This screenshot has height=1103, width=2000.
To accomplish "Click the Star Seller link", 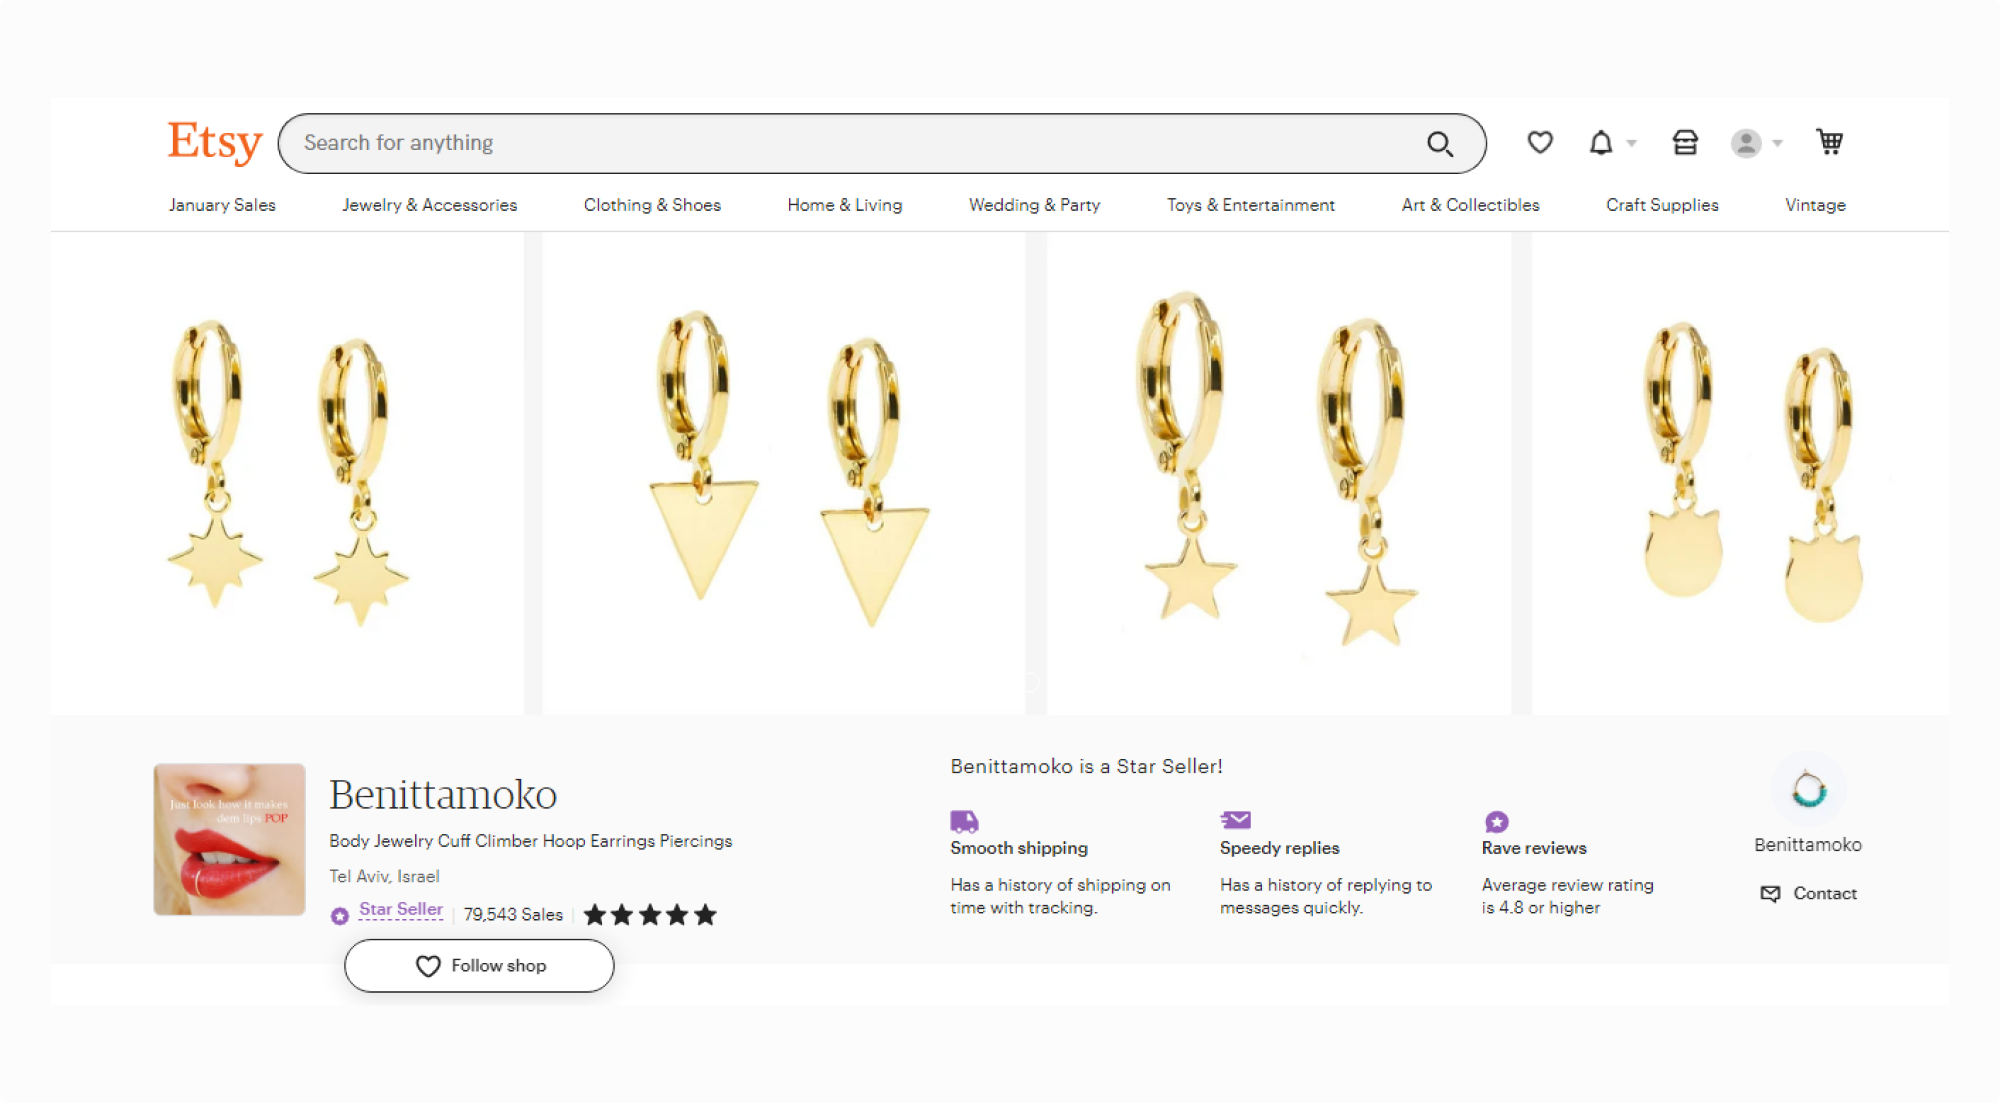I will click(x=400, y=909).
